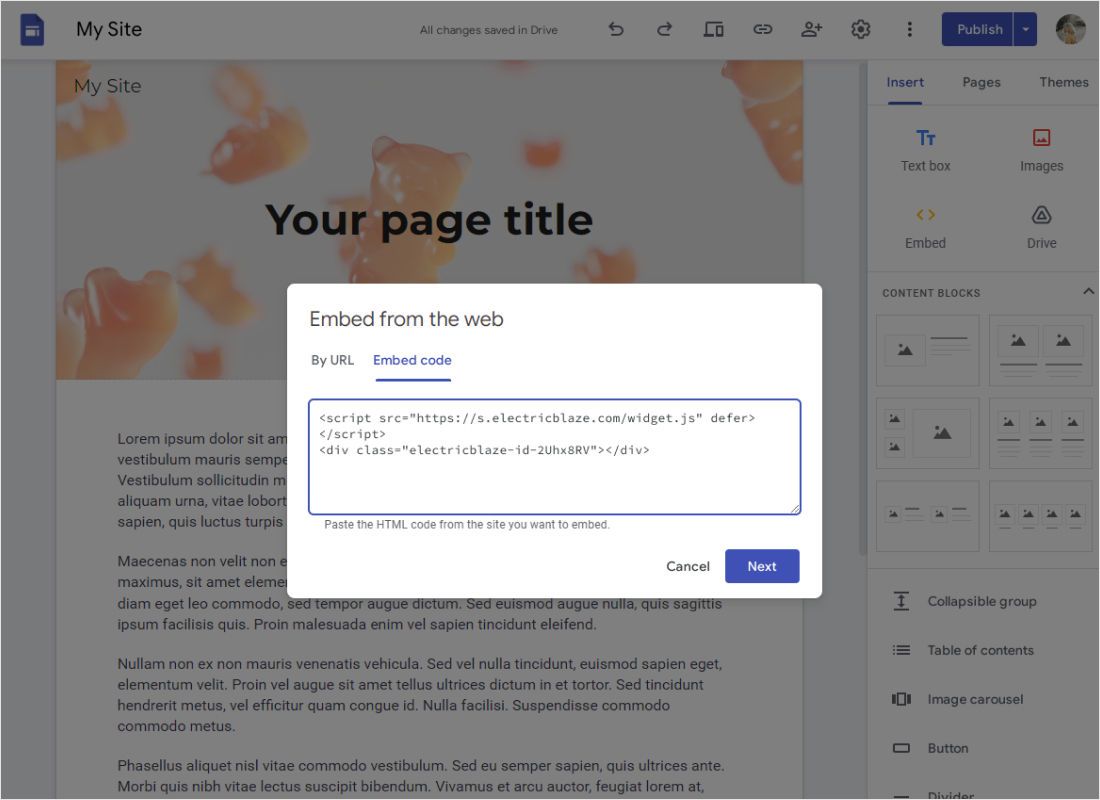Click the 'My Site' document title field
1100x800 pixels.
tap(109, 29)
